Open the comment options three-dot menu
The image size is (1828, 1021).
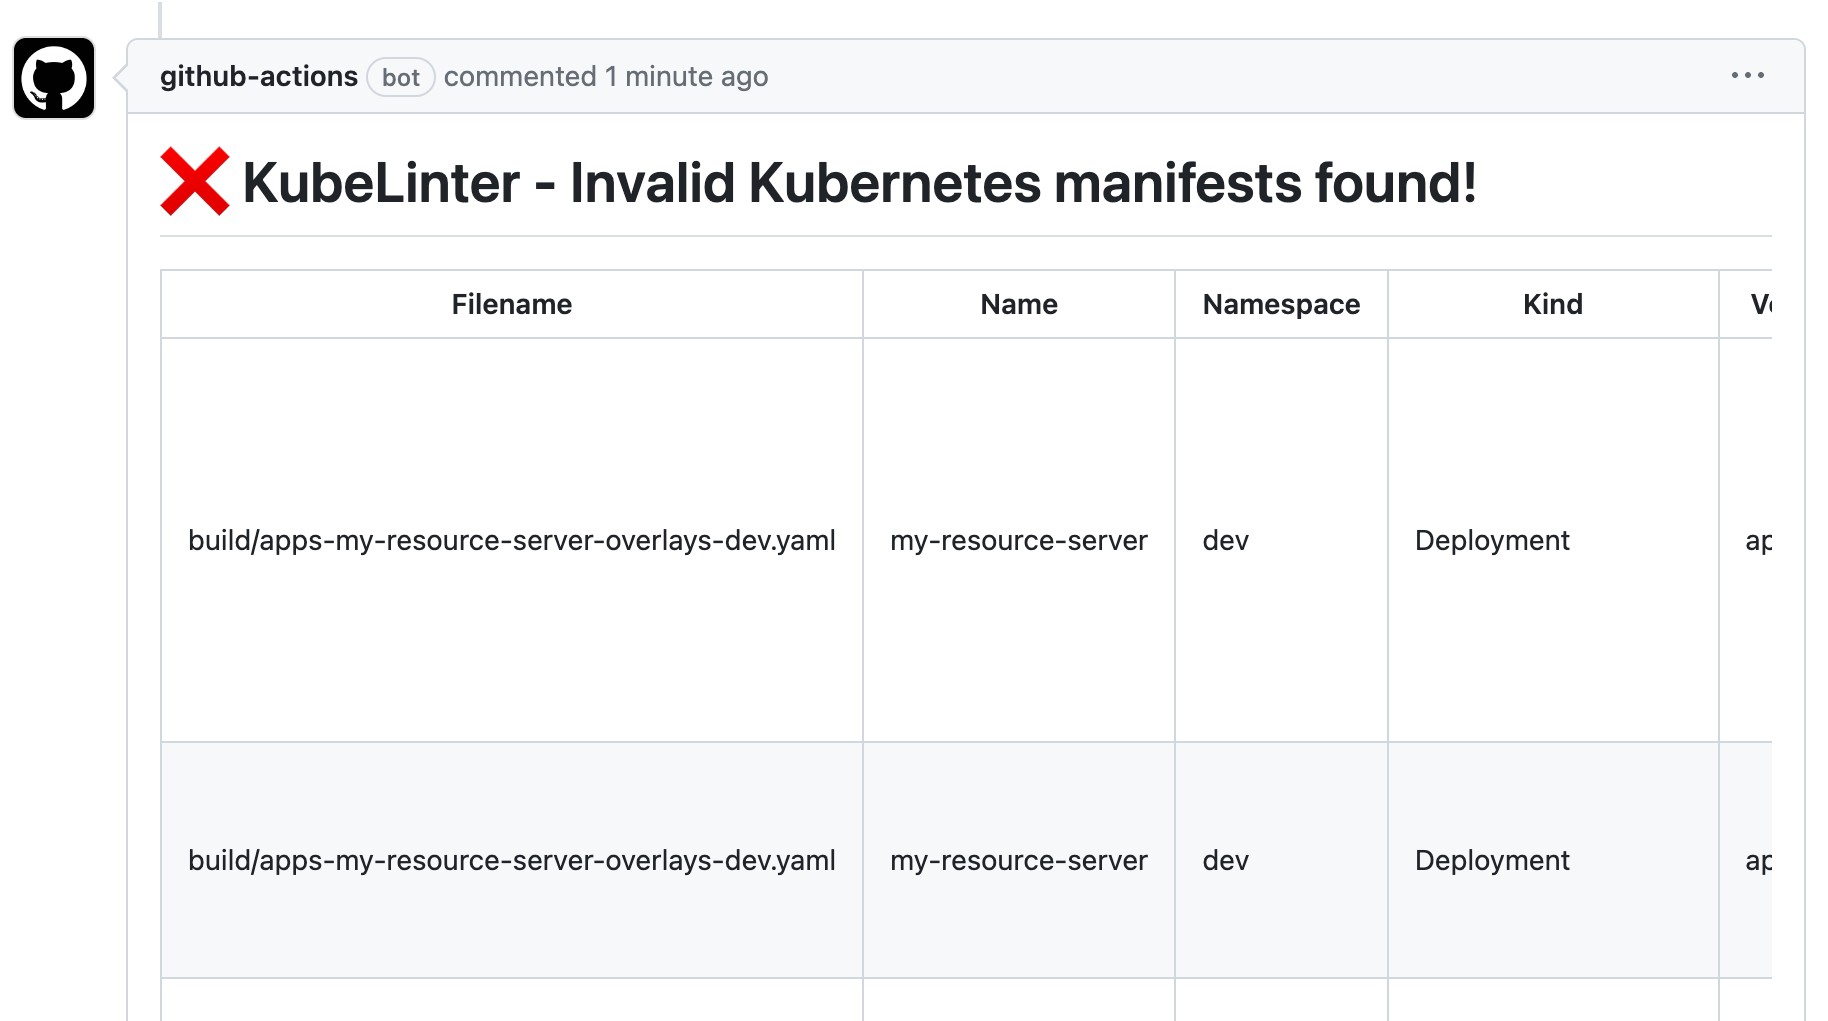click(x=1747, y=76)
